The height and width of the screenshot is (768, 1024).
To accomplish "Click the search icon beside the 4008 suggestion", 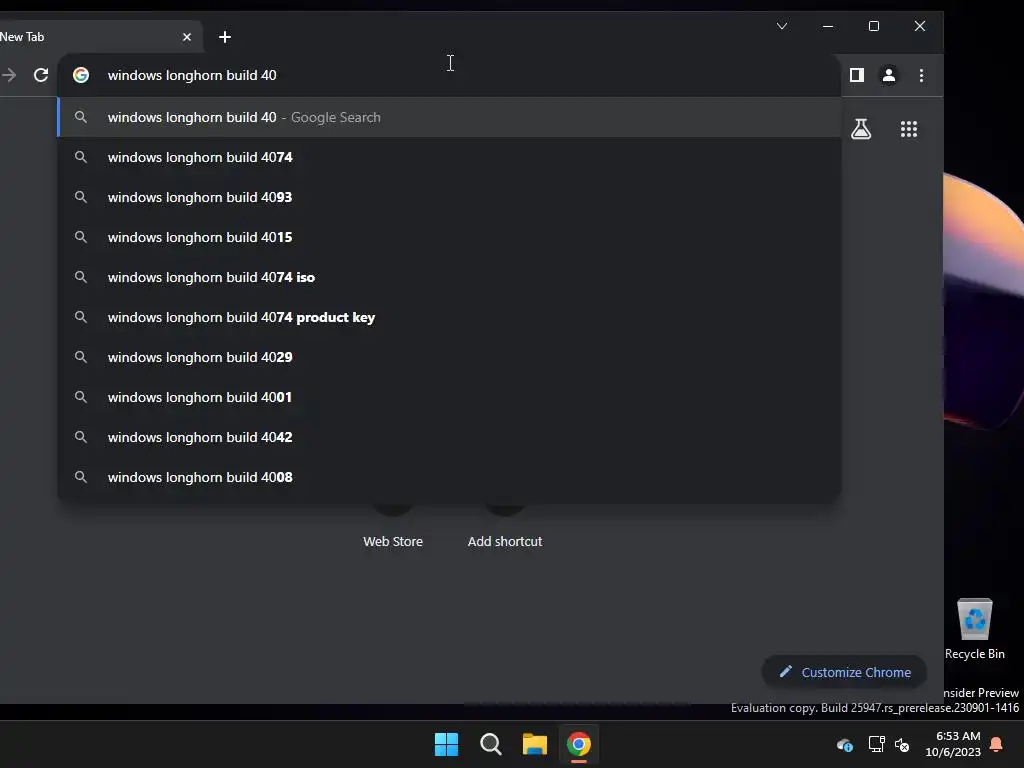I will 81,477.
